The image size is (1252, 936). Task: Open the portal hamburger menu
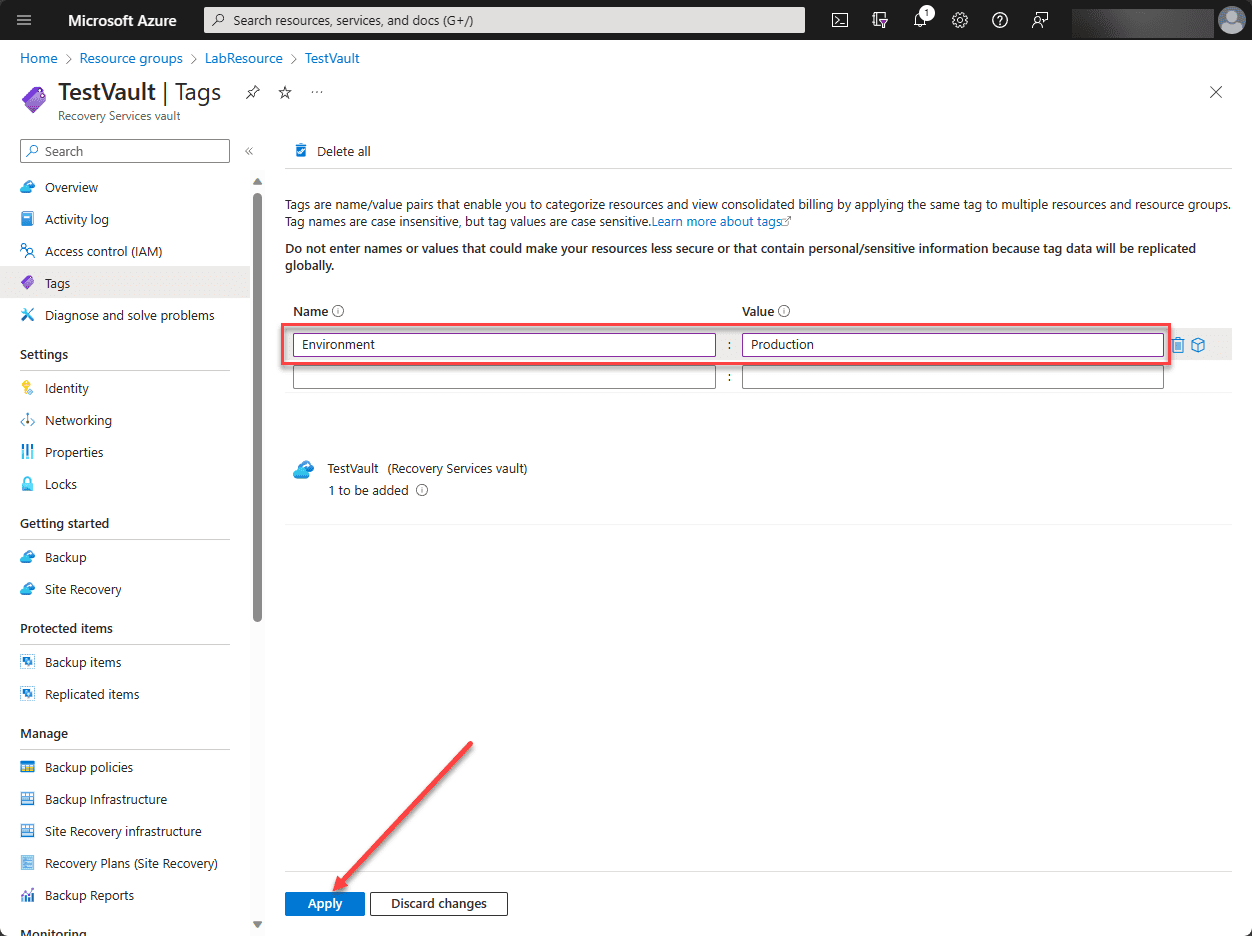coord(25,20)
